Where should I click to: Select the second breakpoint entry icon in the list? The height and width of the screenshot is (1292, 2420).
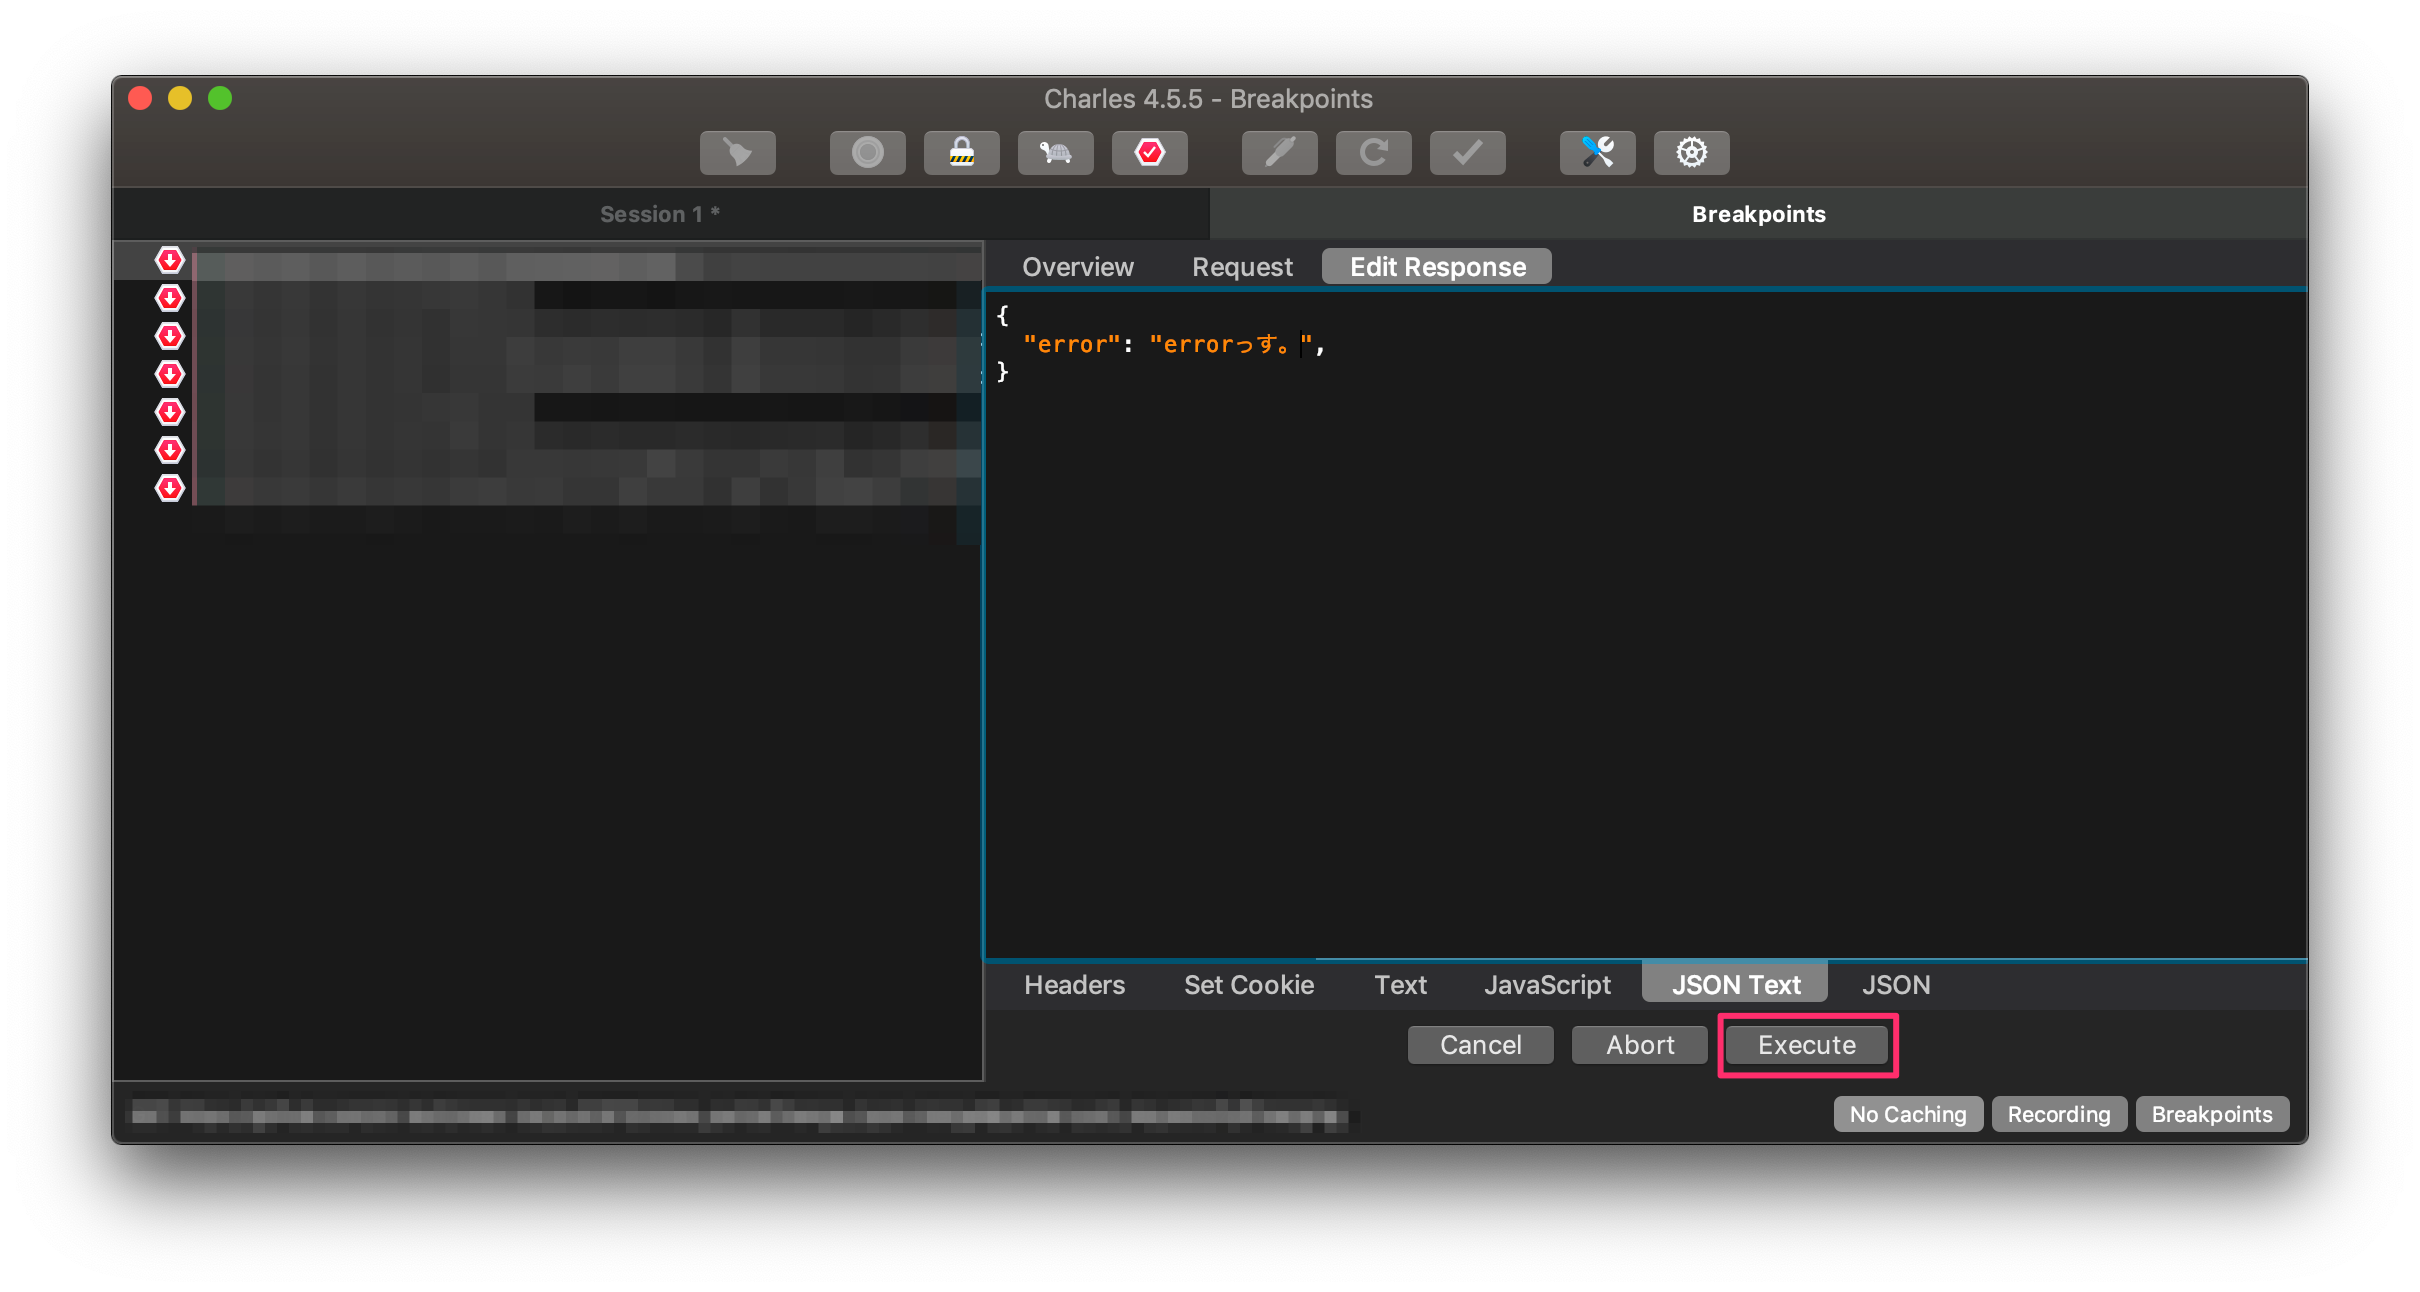click(170, 298)
